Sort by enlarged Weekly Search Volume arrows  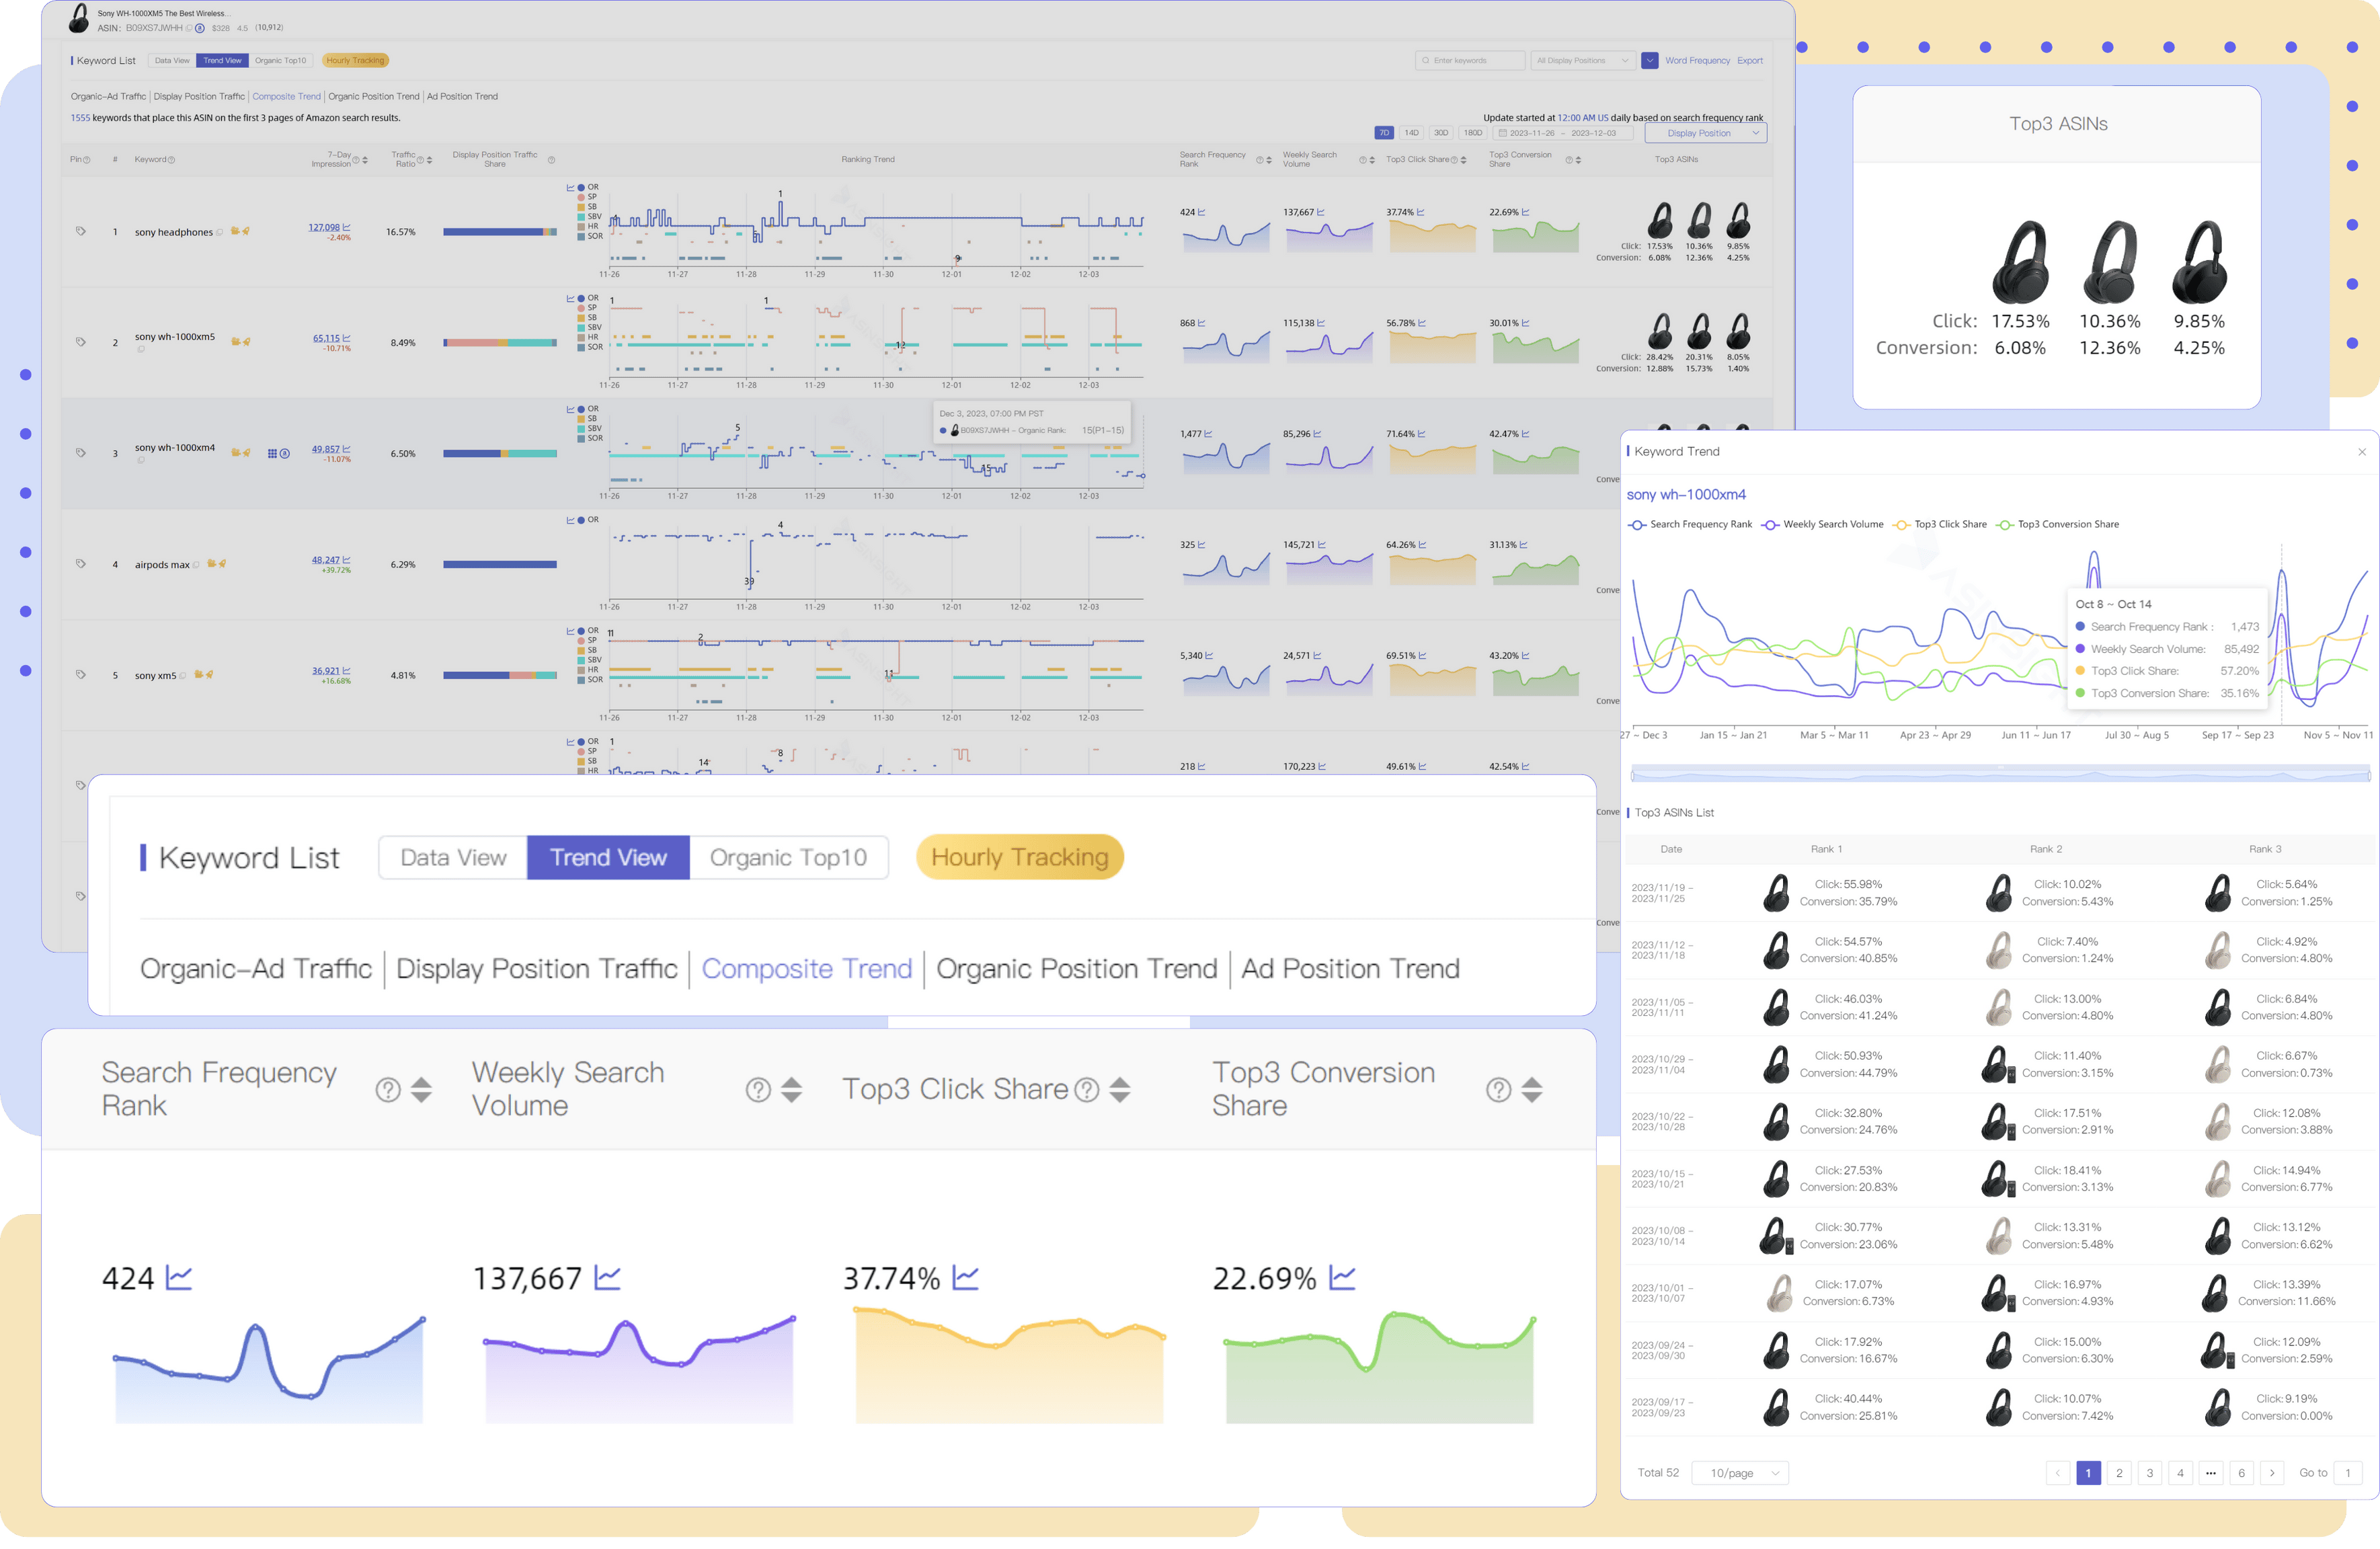(x=792, y=1090)
